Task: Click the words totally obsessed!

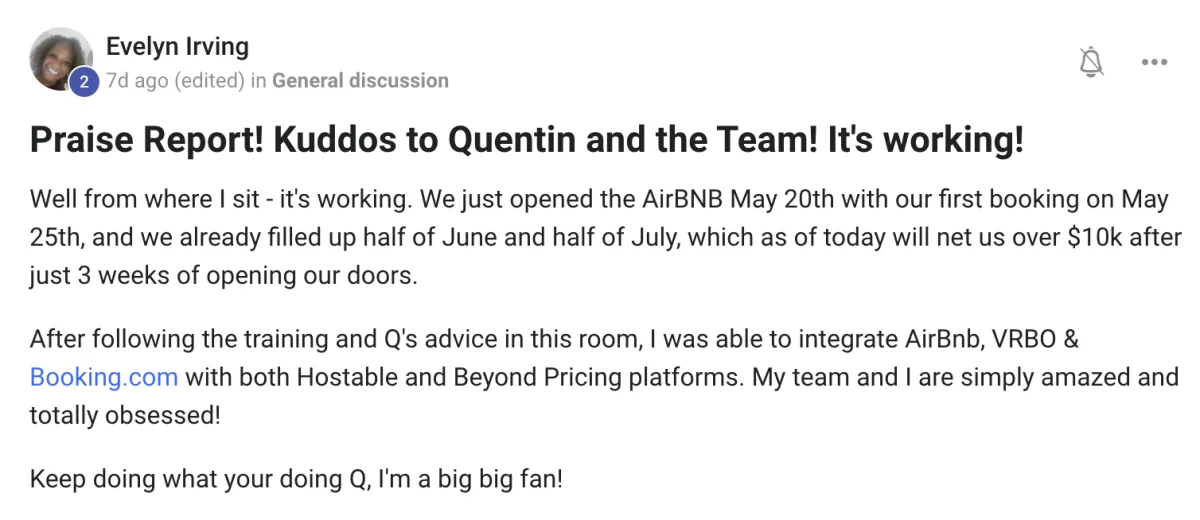Action: point(125,414)
